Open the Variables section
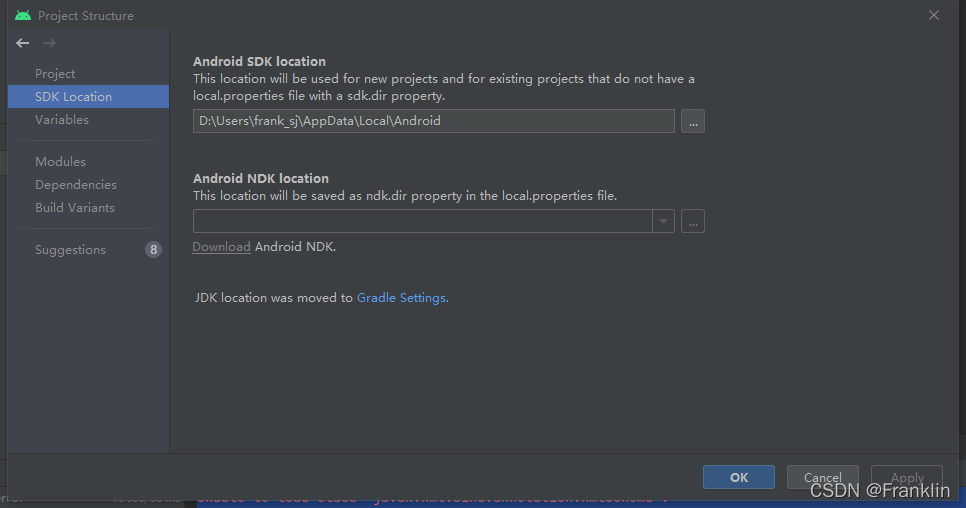The height and width of the screenshot is (508, 966). [x=62, y=119]
